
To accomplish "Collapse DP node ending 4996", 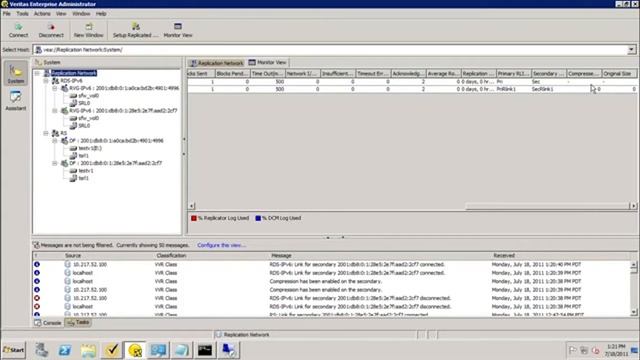I will 55,141.
